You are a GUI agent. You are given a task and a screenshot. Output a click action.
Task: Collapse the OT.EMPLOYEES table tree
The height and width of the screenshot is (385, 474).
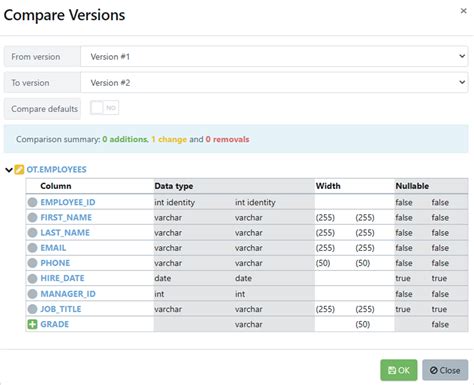pos(9,170)
